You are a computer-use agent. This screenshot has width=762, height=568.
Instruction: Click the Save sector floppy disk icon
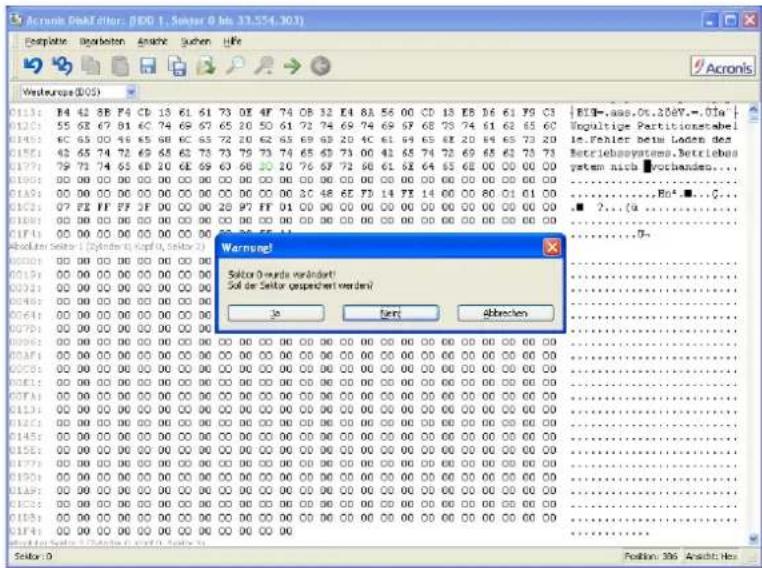(148, 66)
